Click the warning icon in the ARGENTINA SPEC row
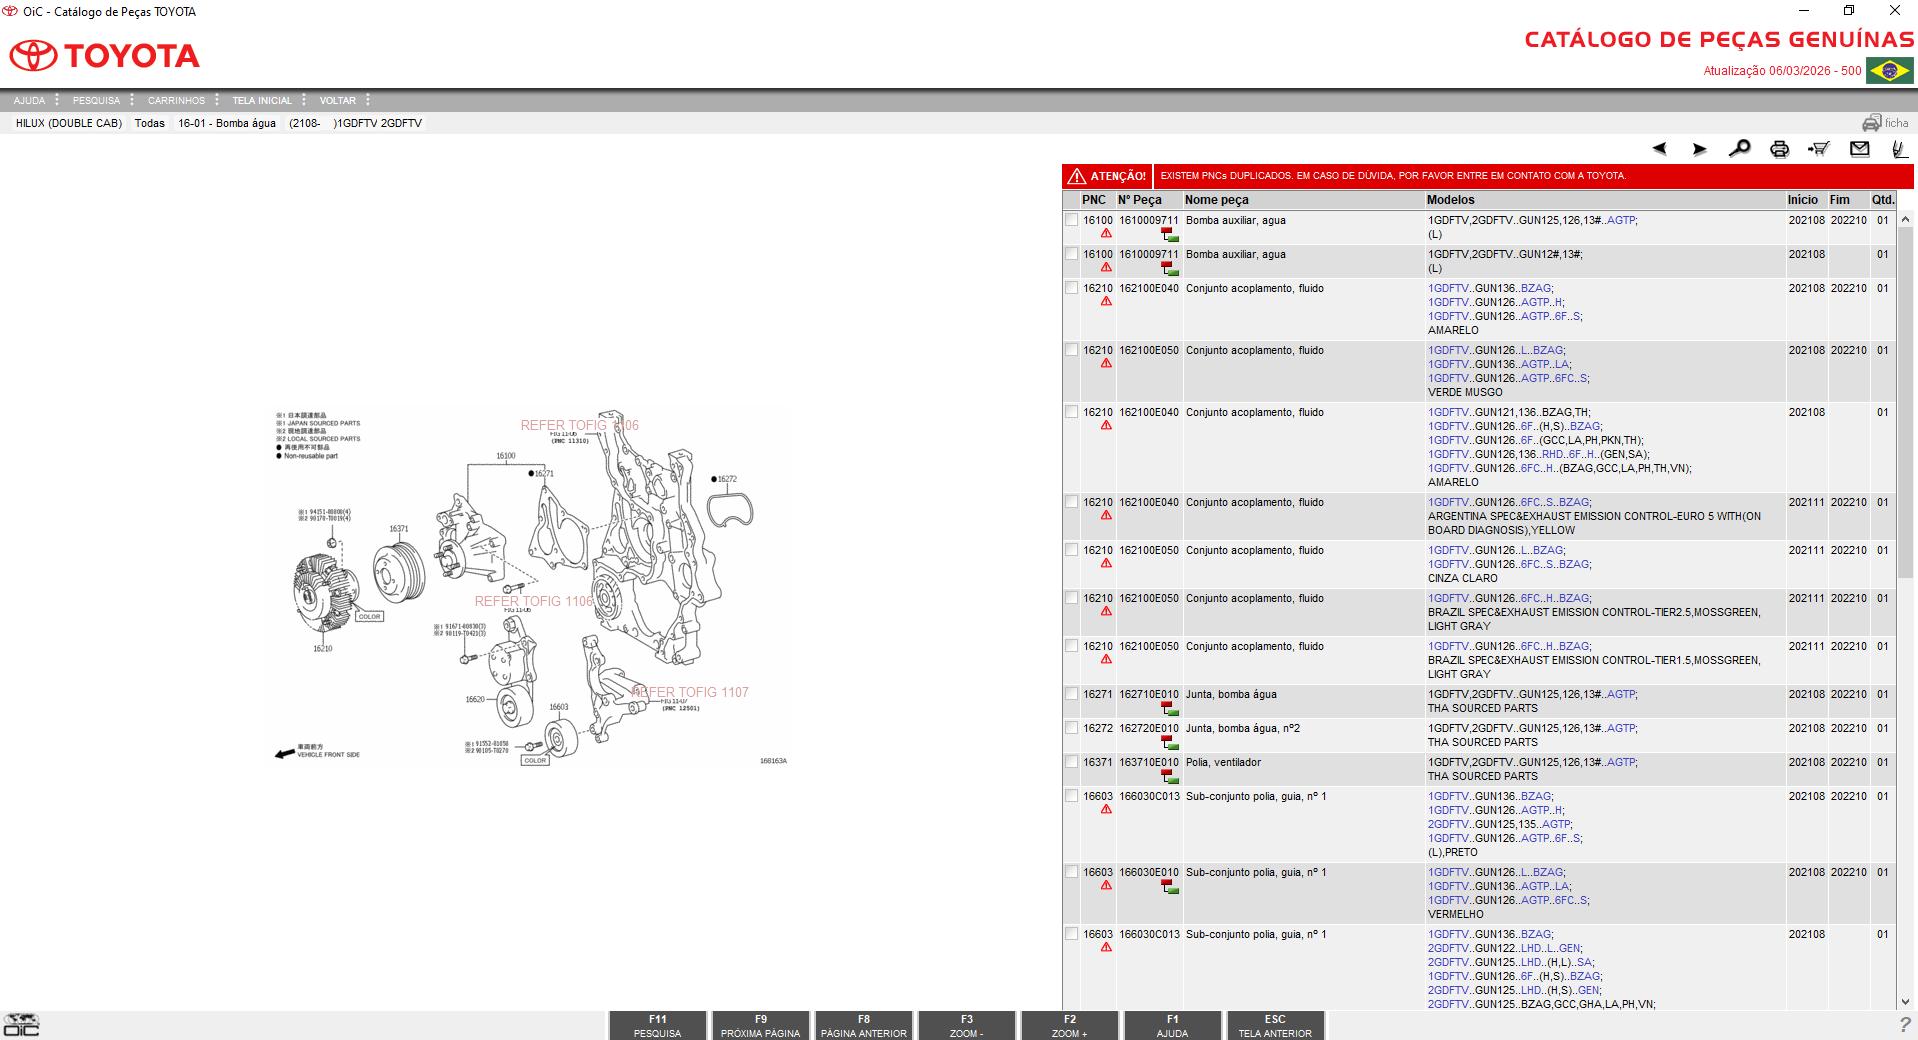The height and width of the screenshot is (1040, 1918). coord(1106,515)
